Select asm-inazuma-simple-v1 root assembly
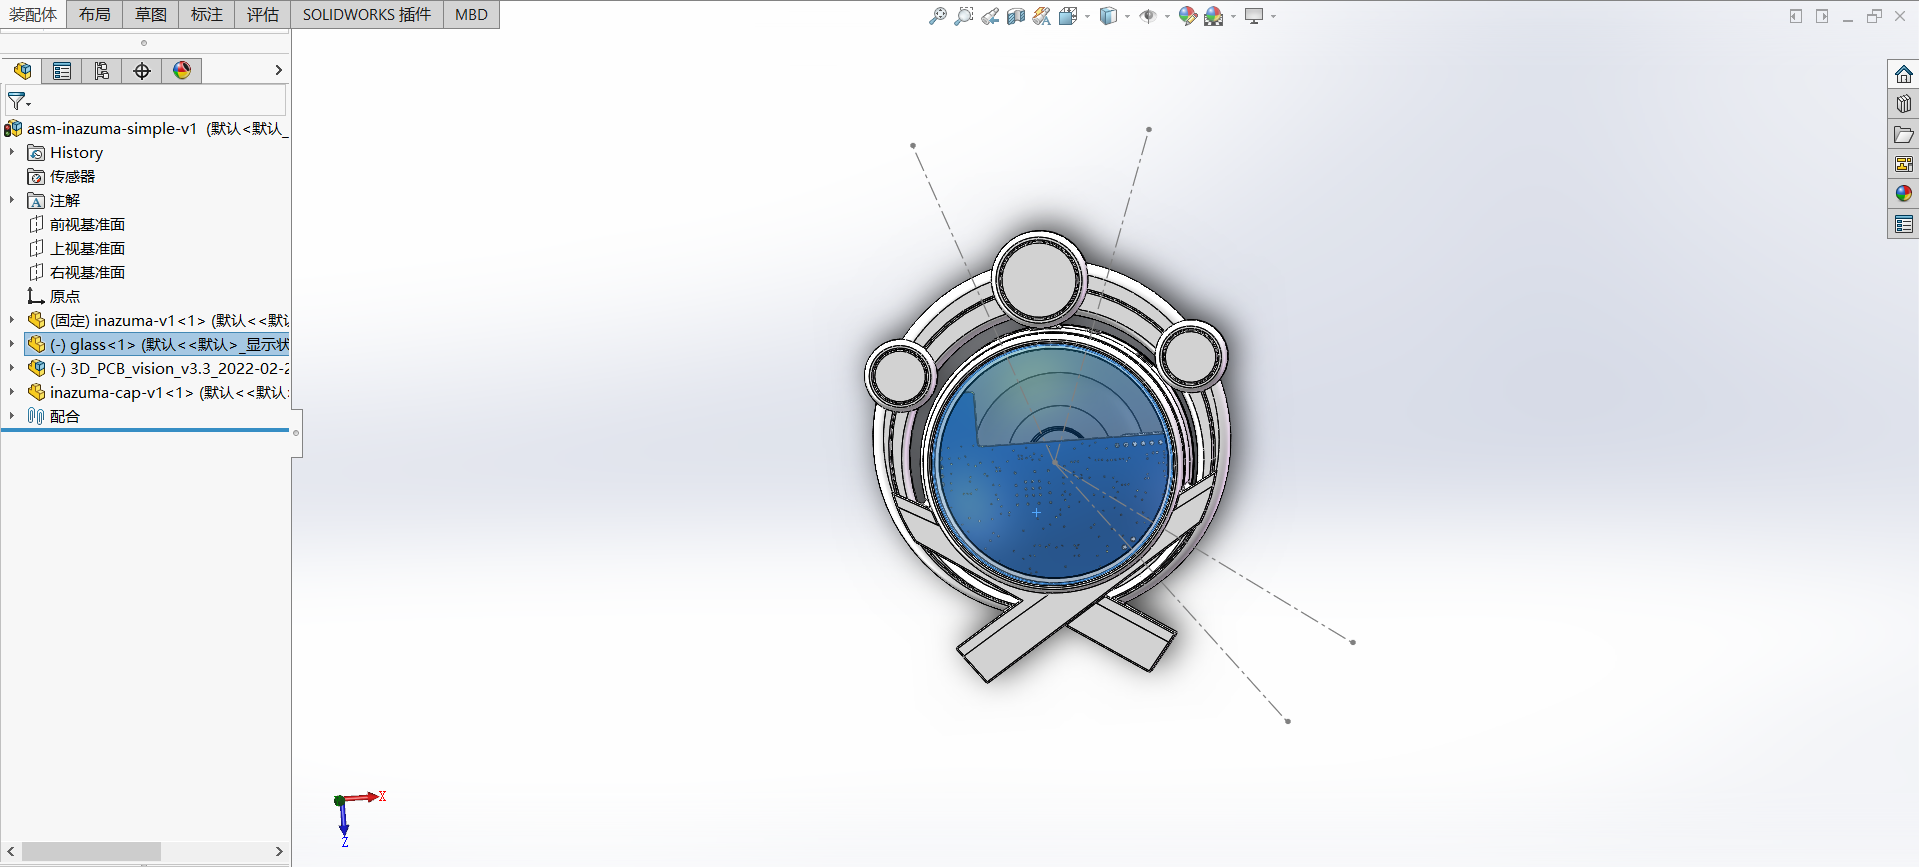The width and height of the screenshot is (1919, 867). (146, 128)
